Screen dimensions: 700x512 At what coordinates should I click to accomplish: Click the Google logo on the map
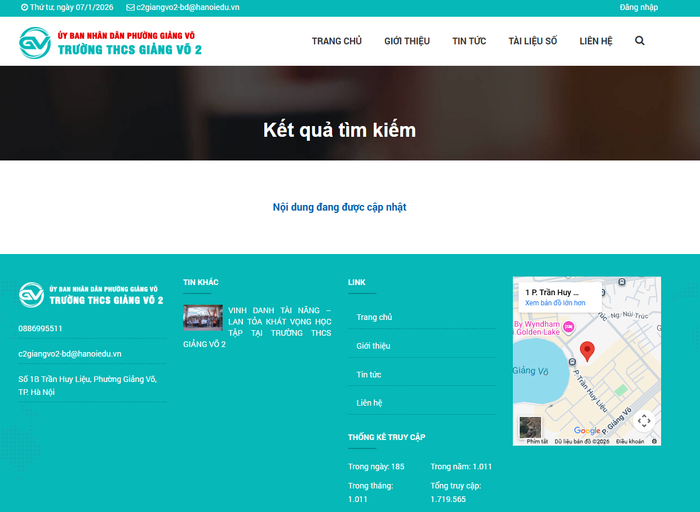click(587, 430)
